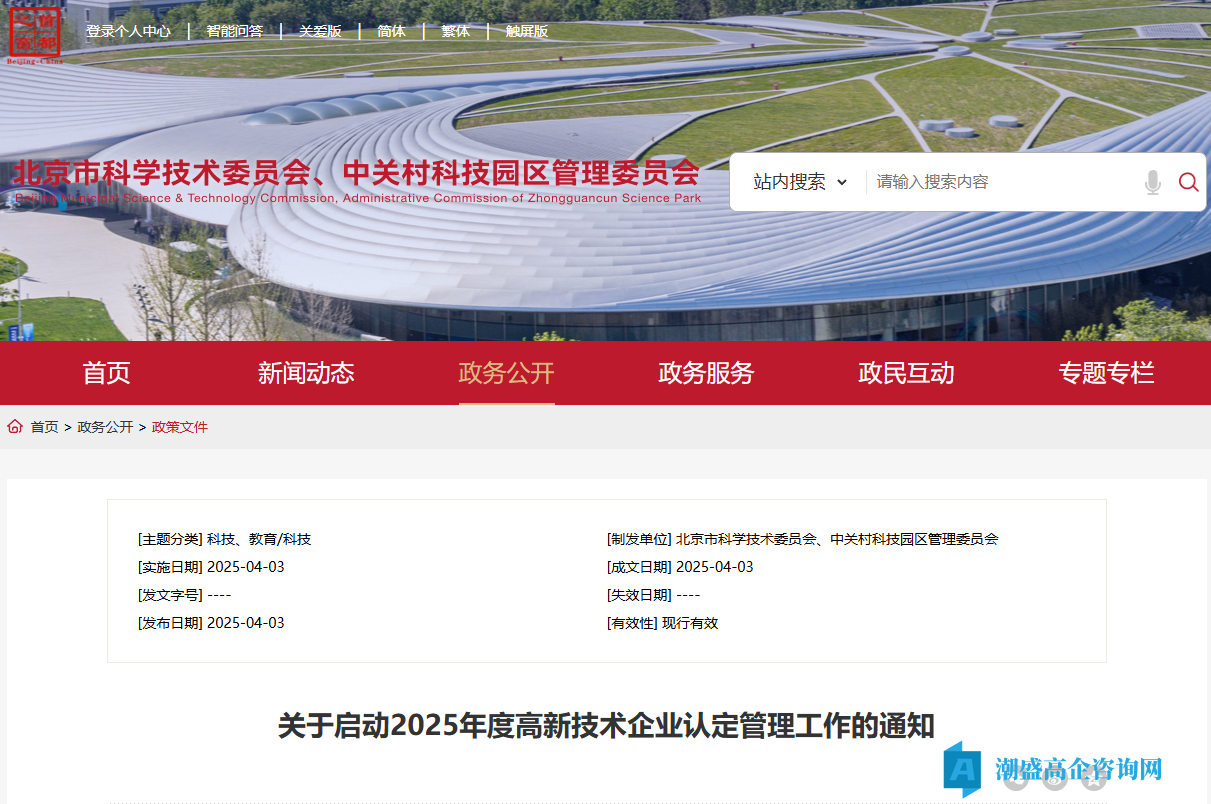
Task: Click the home icon in breadcrumb
Action: pos(15,427)
